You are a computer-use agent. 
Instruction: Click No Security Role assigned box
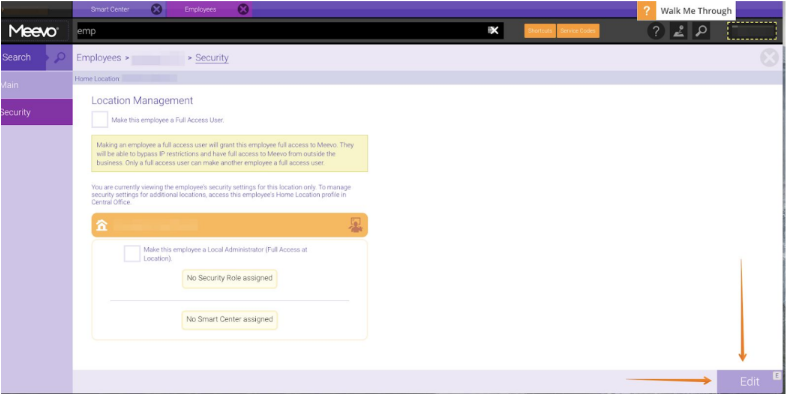(x=229, y=278)
